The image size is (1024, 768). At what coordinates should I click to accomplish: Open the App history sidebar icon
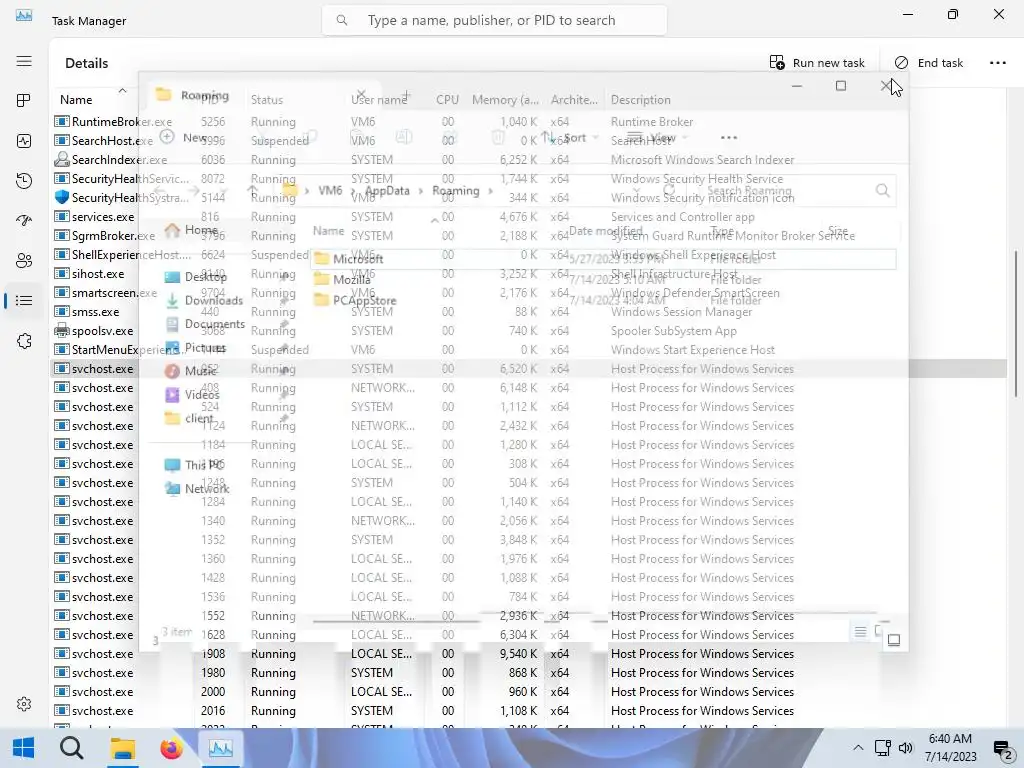tap(24, 181)
